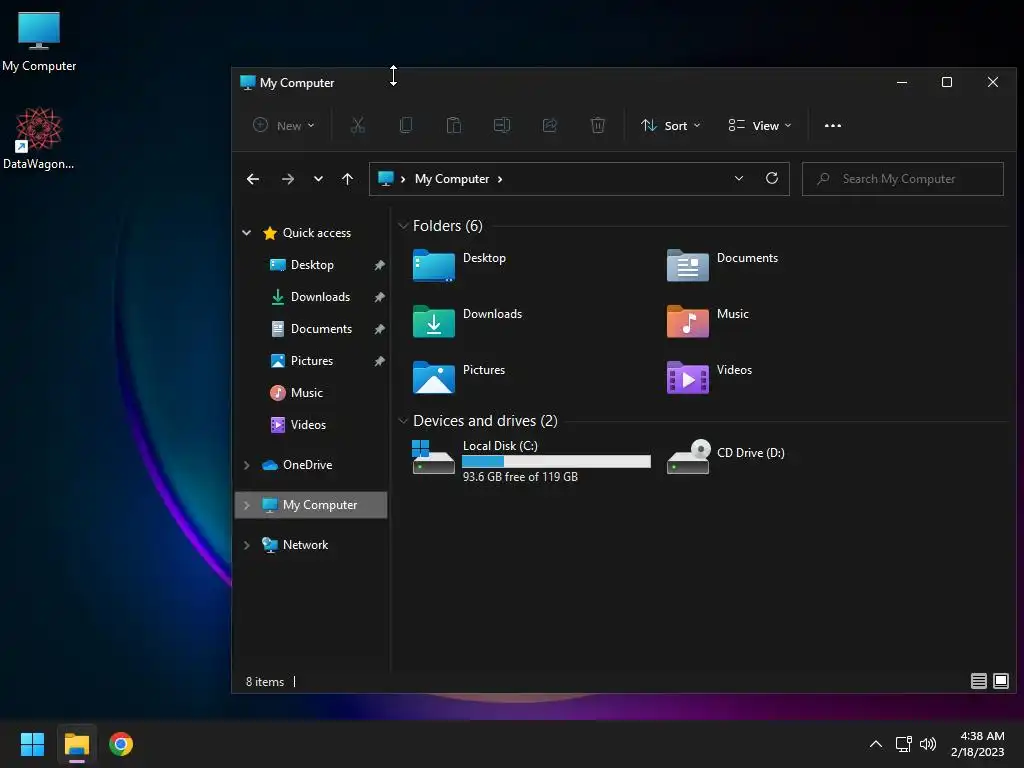Open the address bar history dropdown
Image resolution: width=1024 pixels, height=768 pixels.
[x=739, y=178]
